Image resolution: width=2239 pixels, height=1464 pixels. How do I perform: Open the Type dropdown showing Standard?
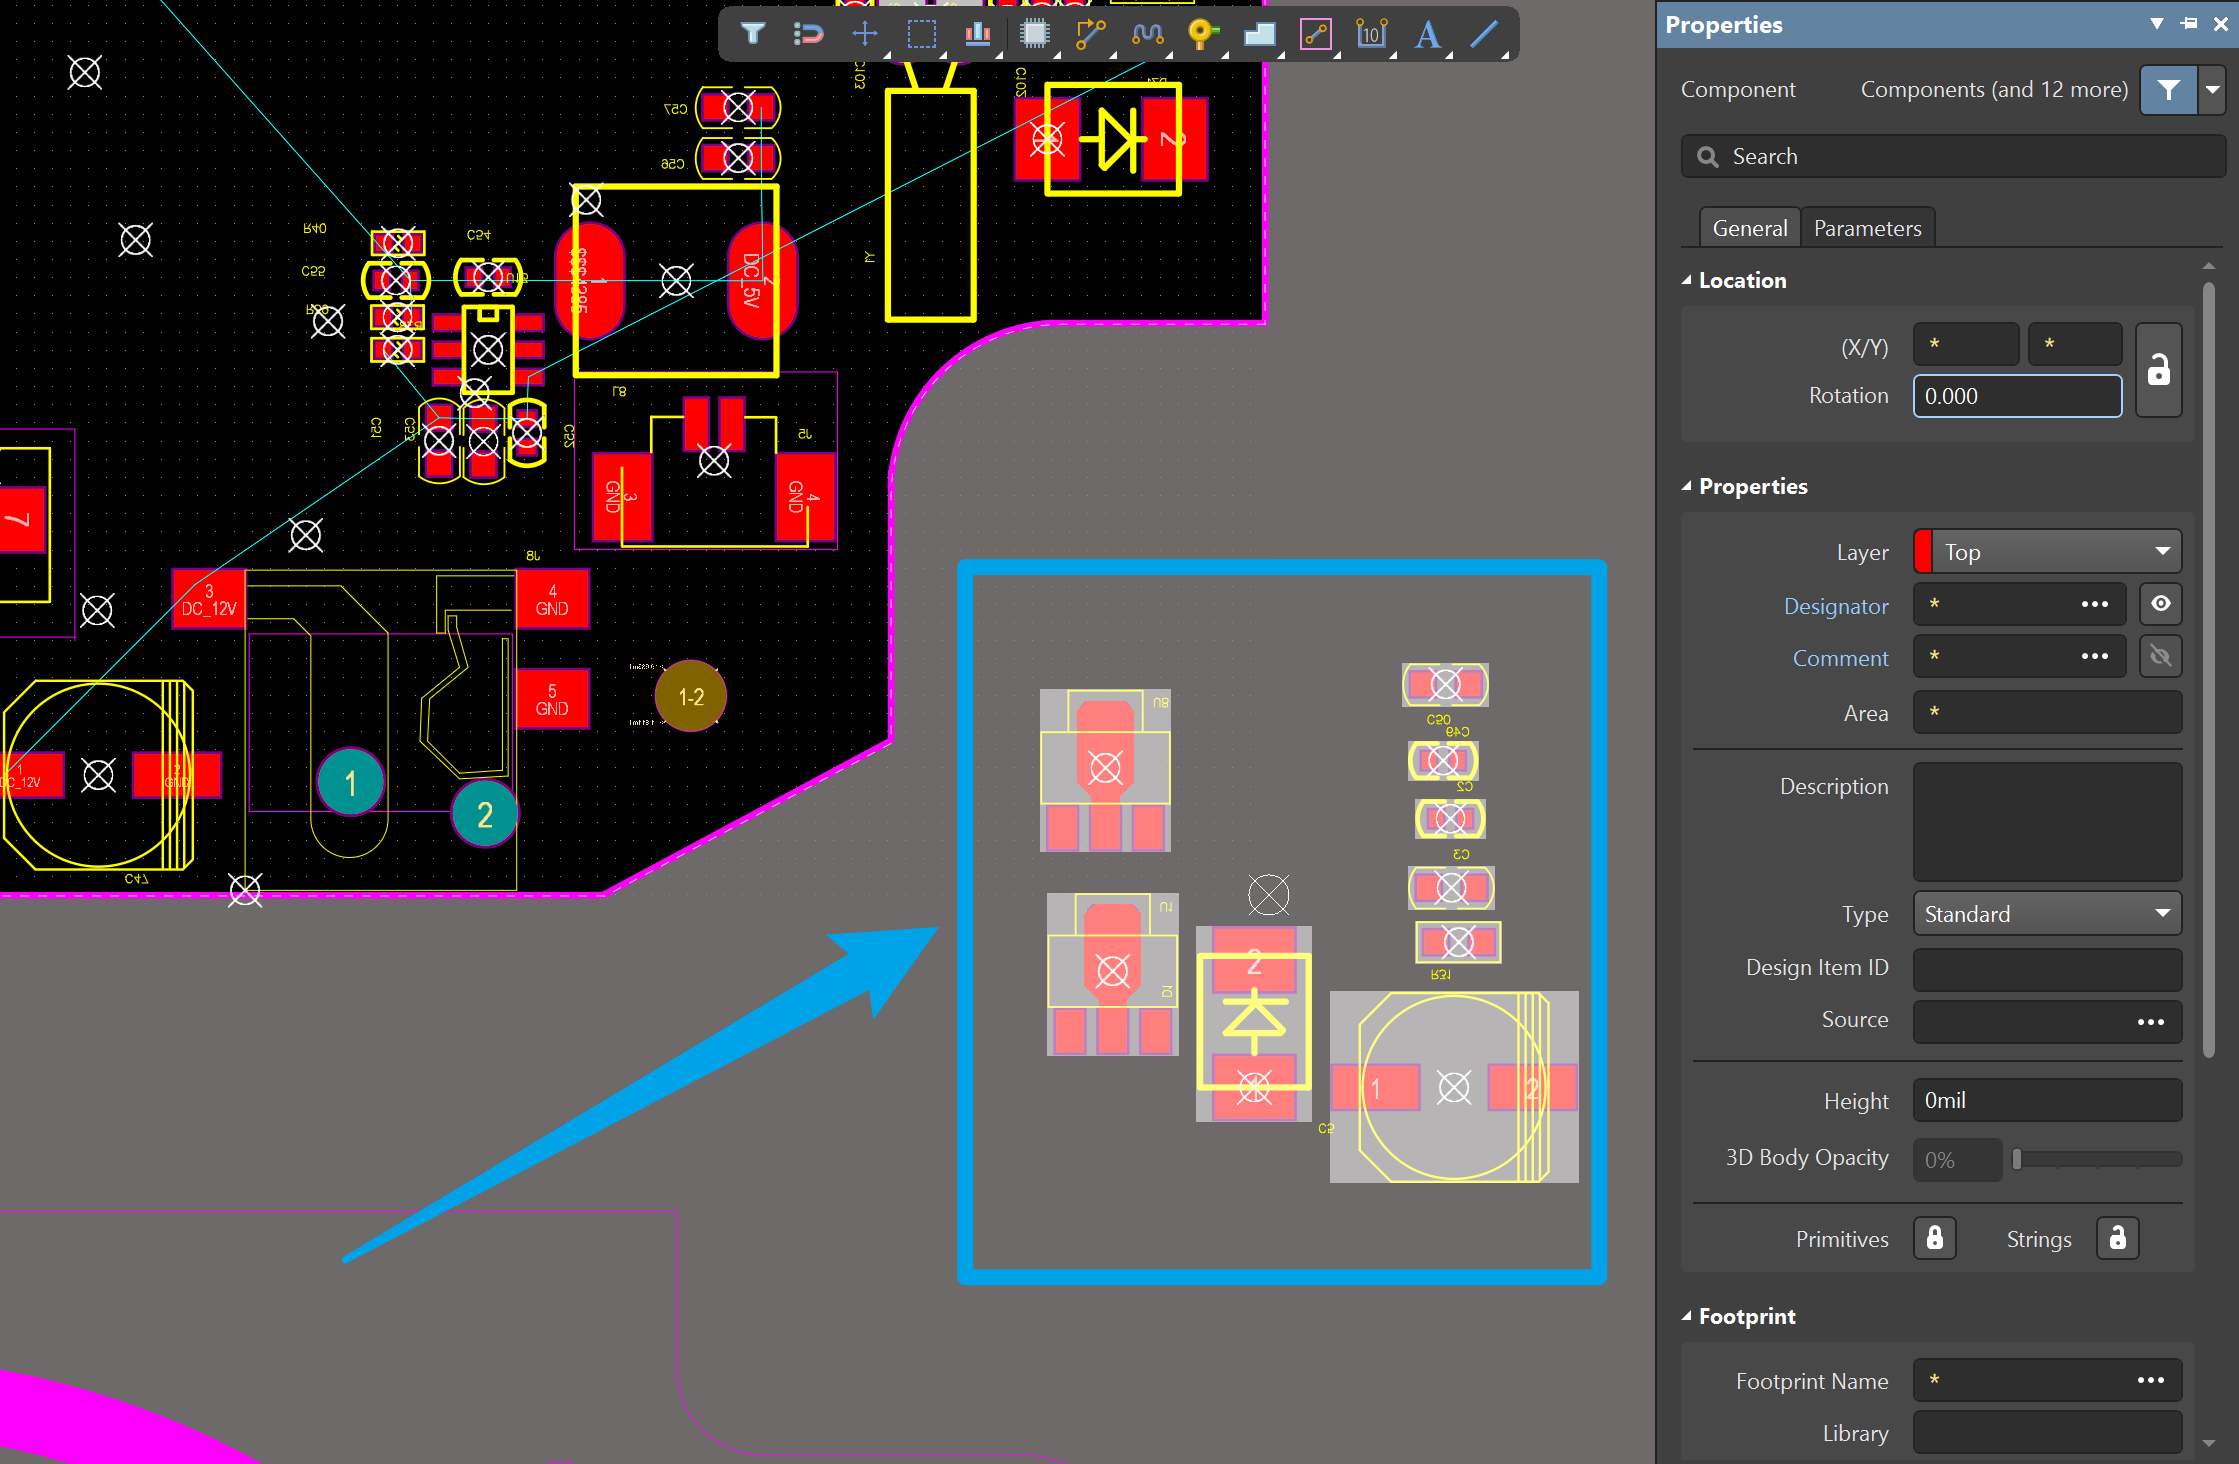click(2046, 914)
